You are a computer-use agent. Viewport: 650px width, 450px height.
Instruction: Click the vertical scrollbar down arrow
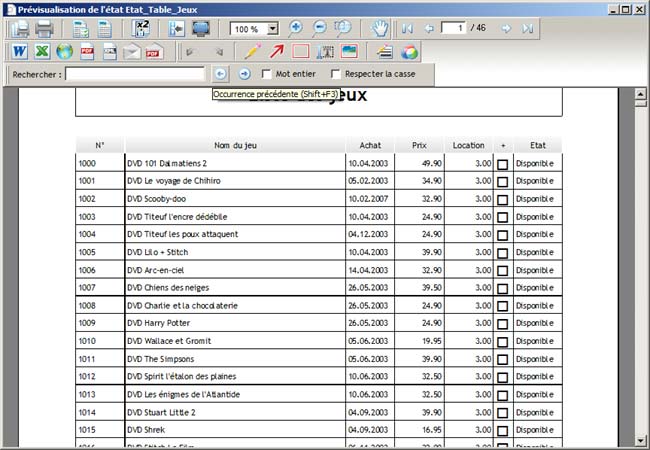coord(640,440)
